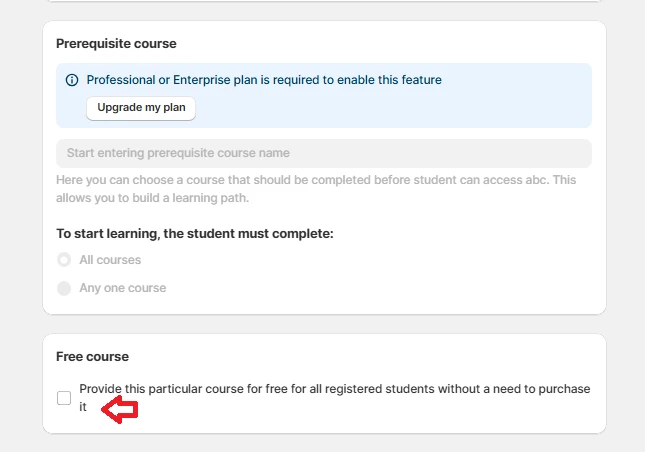
Task: Click the word "it" ending the free course label
Action: (84, 407)
